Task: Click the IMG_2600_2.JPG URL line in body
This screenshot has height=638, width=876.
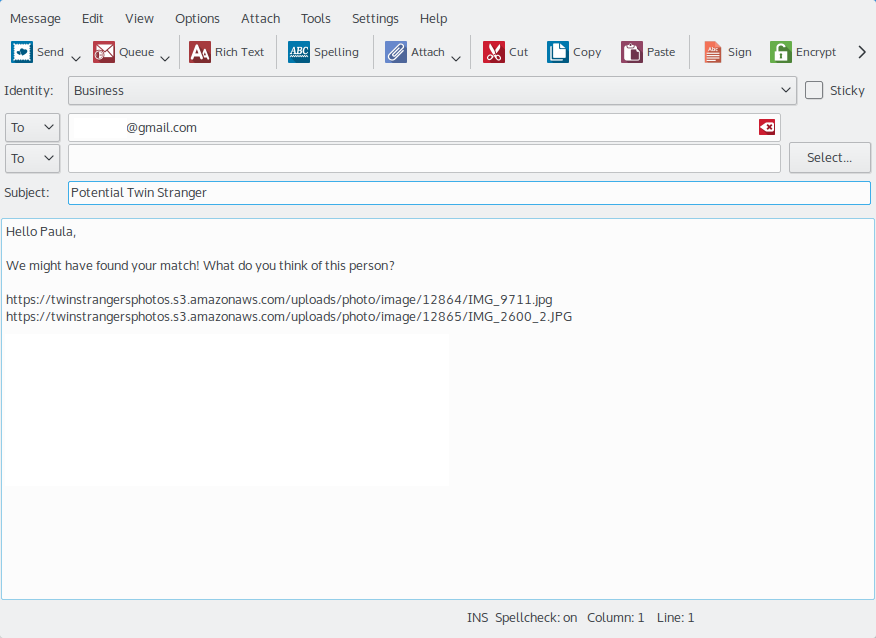Action: 289,317
